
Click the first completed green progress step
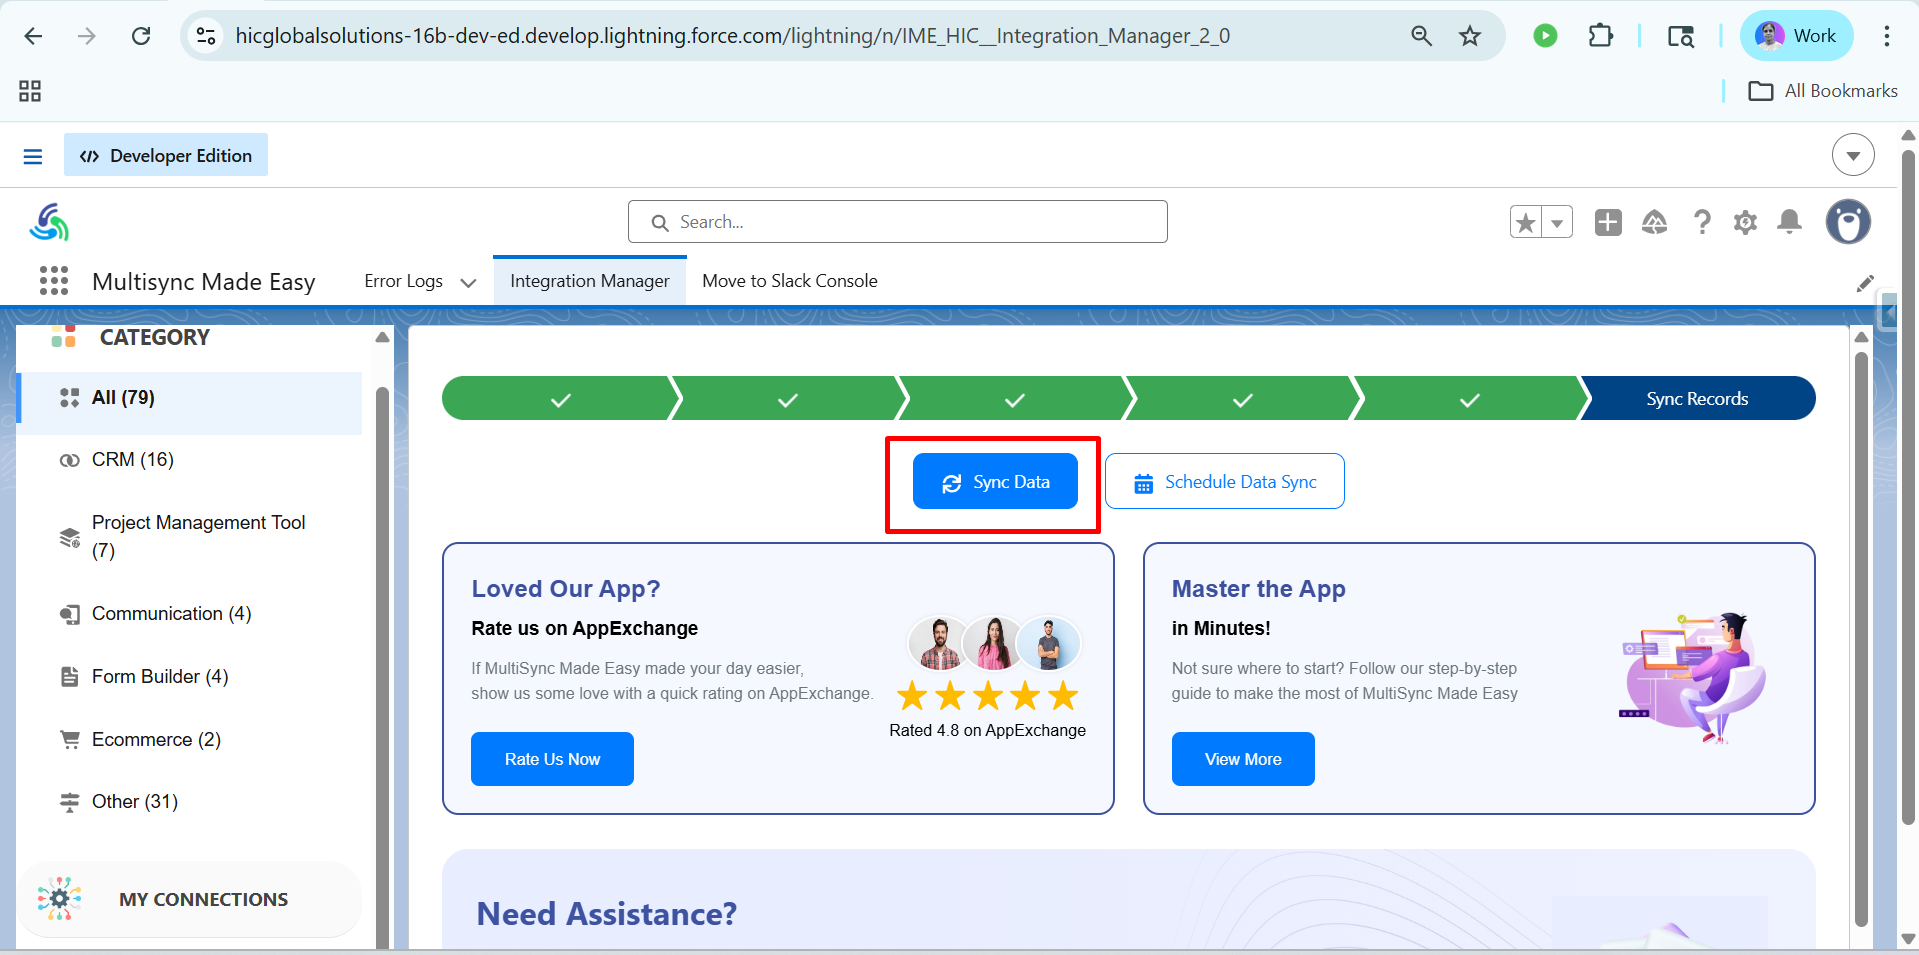[x=561, y=398]
